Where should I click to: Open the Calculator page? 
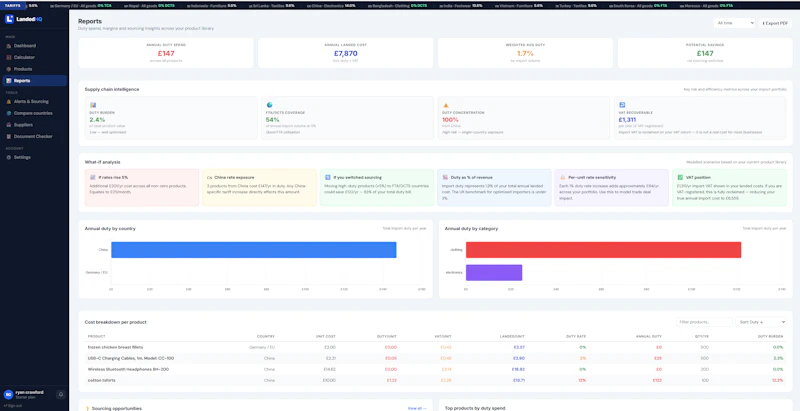35,58
